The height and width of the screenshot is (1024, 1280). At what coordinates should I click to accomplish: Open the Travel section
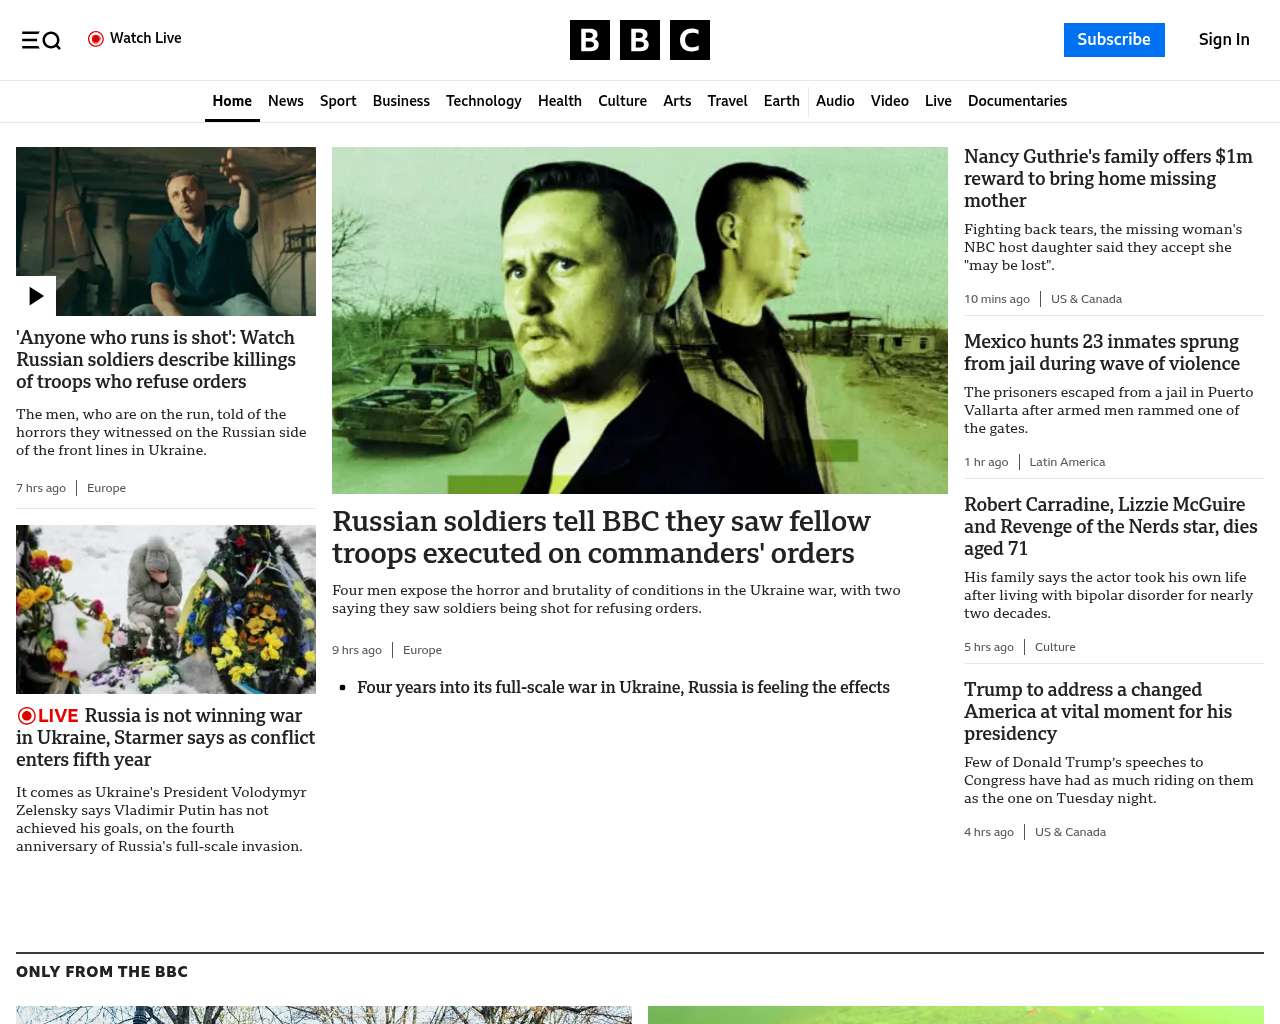coord(727,101)
